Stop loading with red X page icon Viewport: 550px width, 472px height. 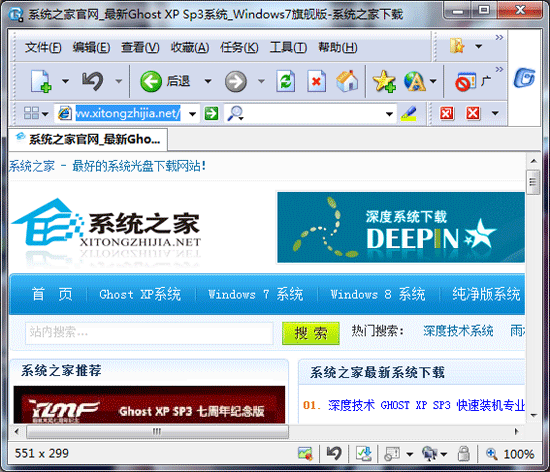point(316,81)
